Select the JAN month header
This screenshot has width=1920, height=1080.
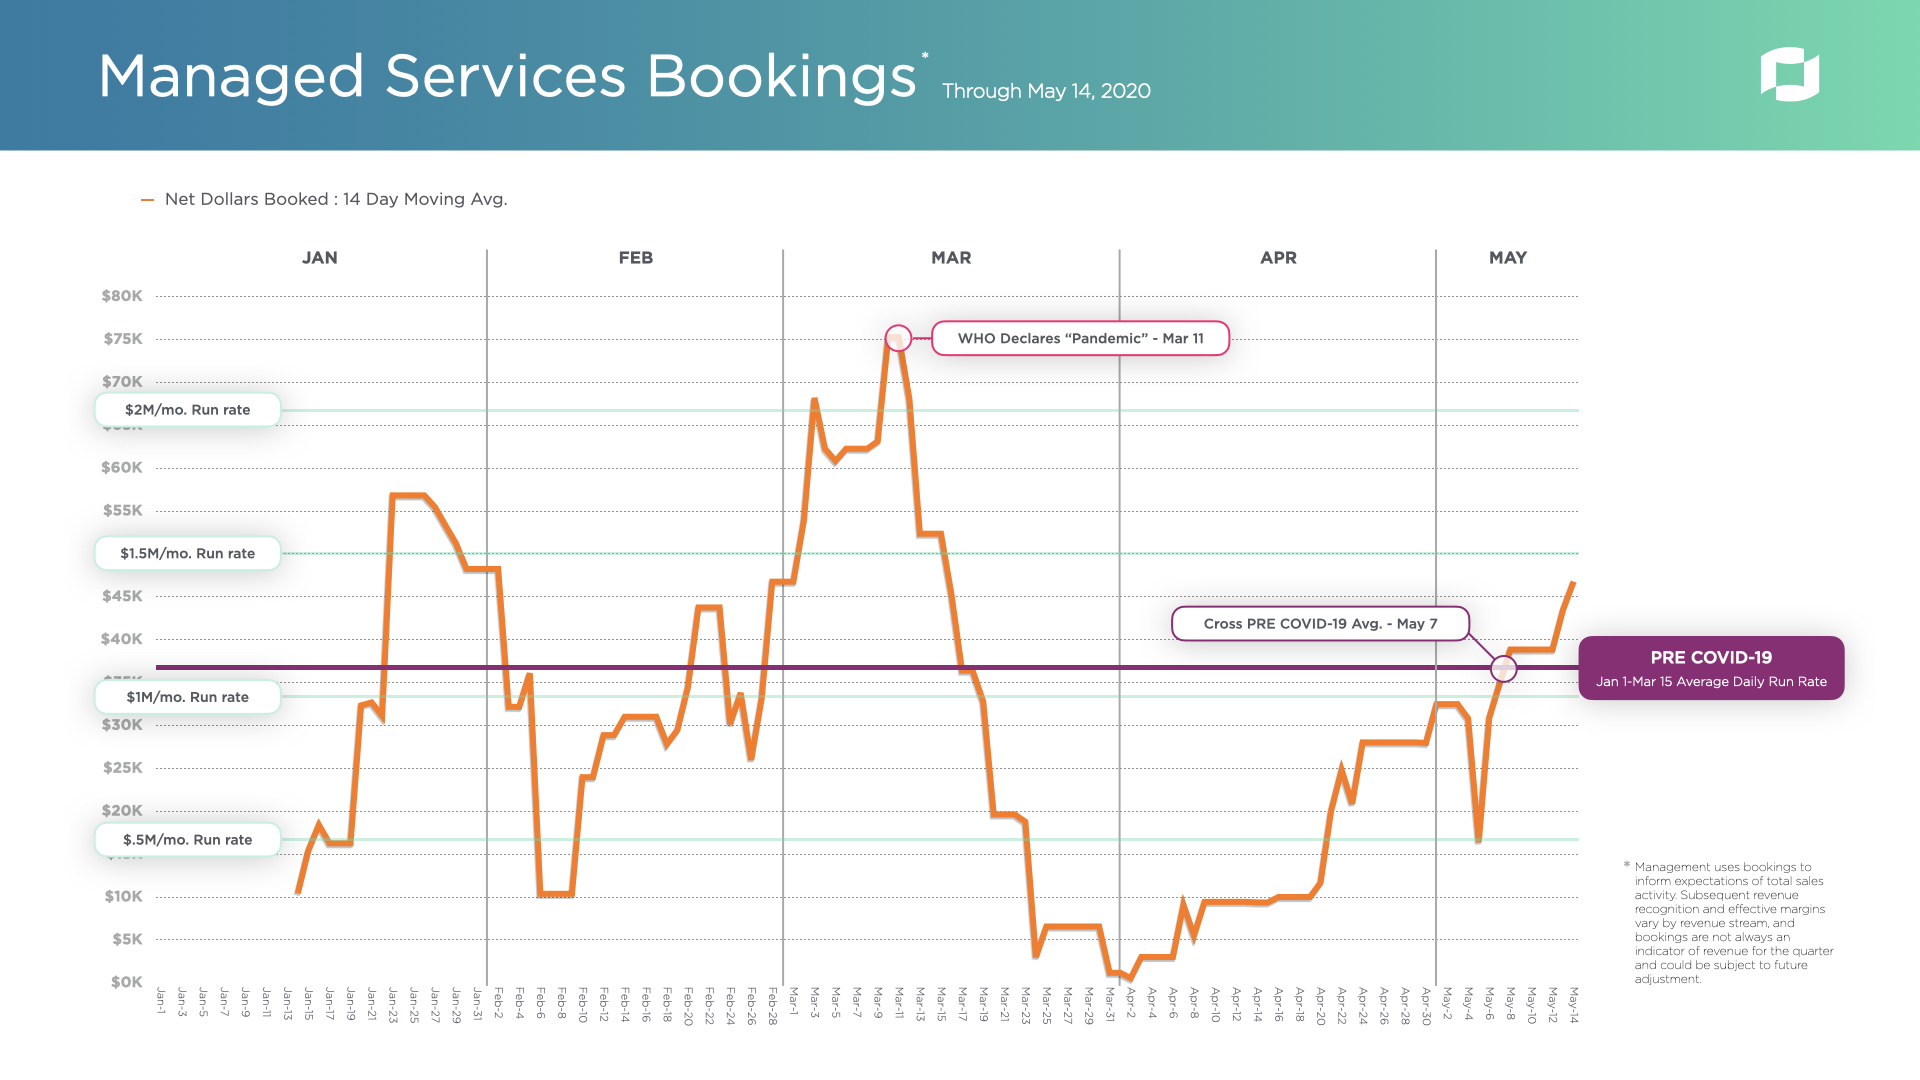[x=319, y=258]
